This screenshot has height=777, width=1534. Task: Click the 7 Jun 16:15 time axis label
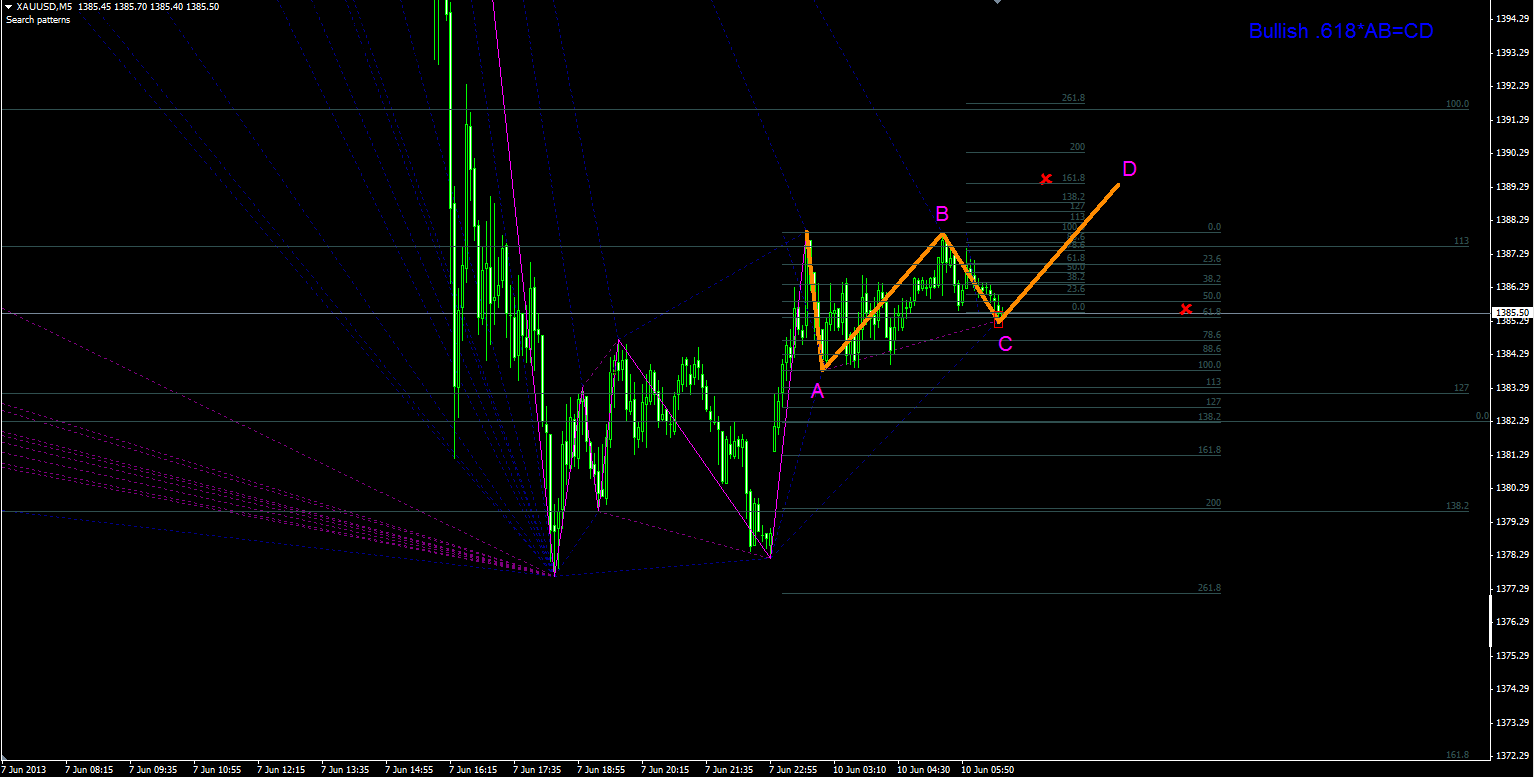pos(474,770)
